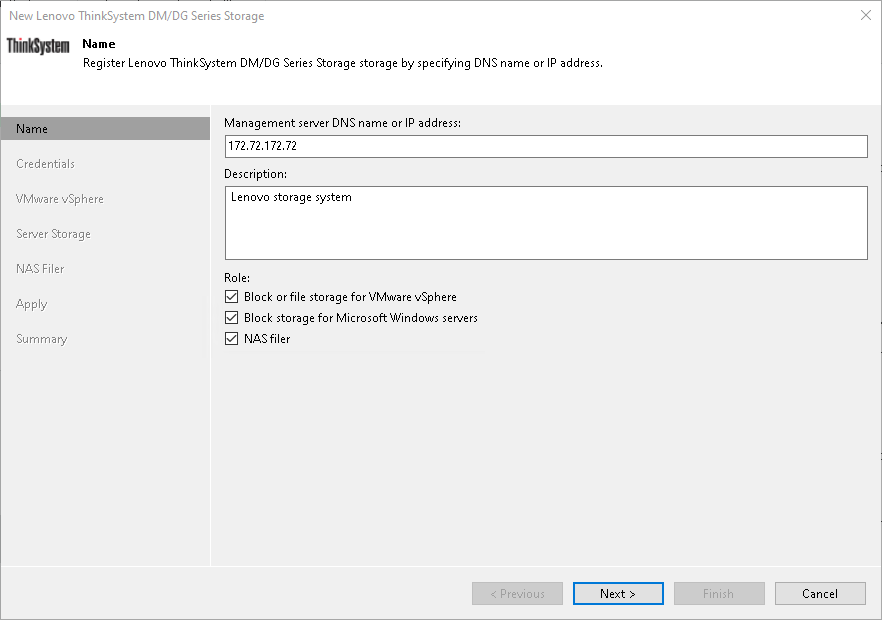Click inside the Description text box
Screen dimensions: 882x620
pyautogui.click(x=546, y=223)
